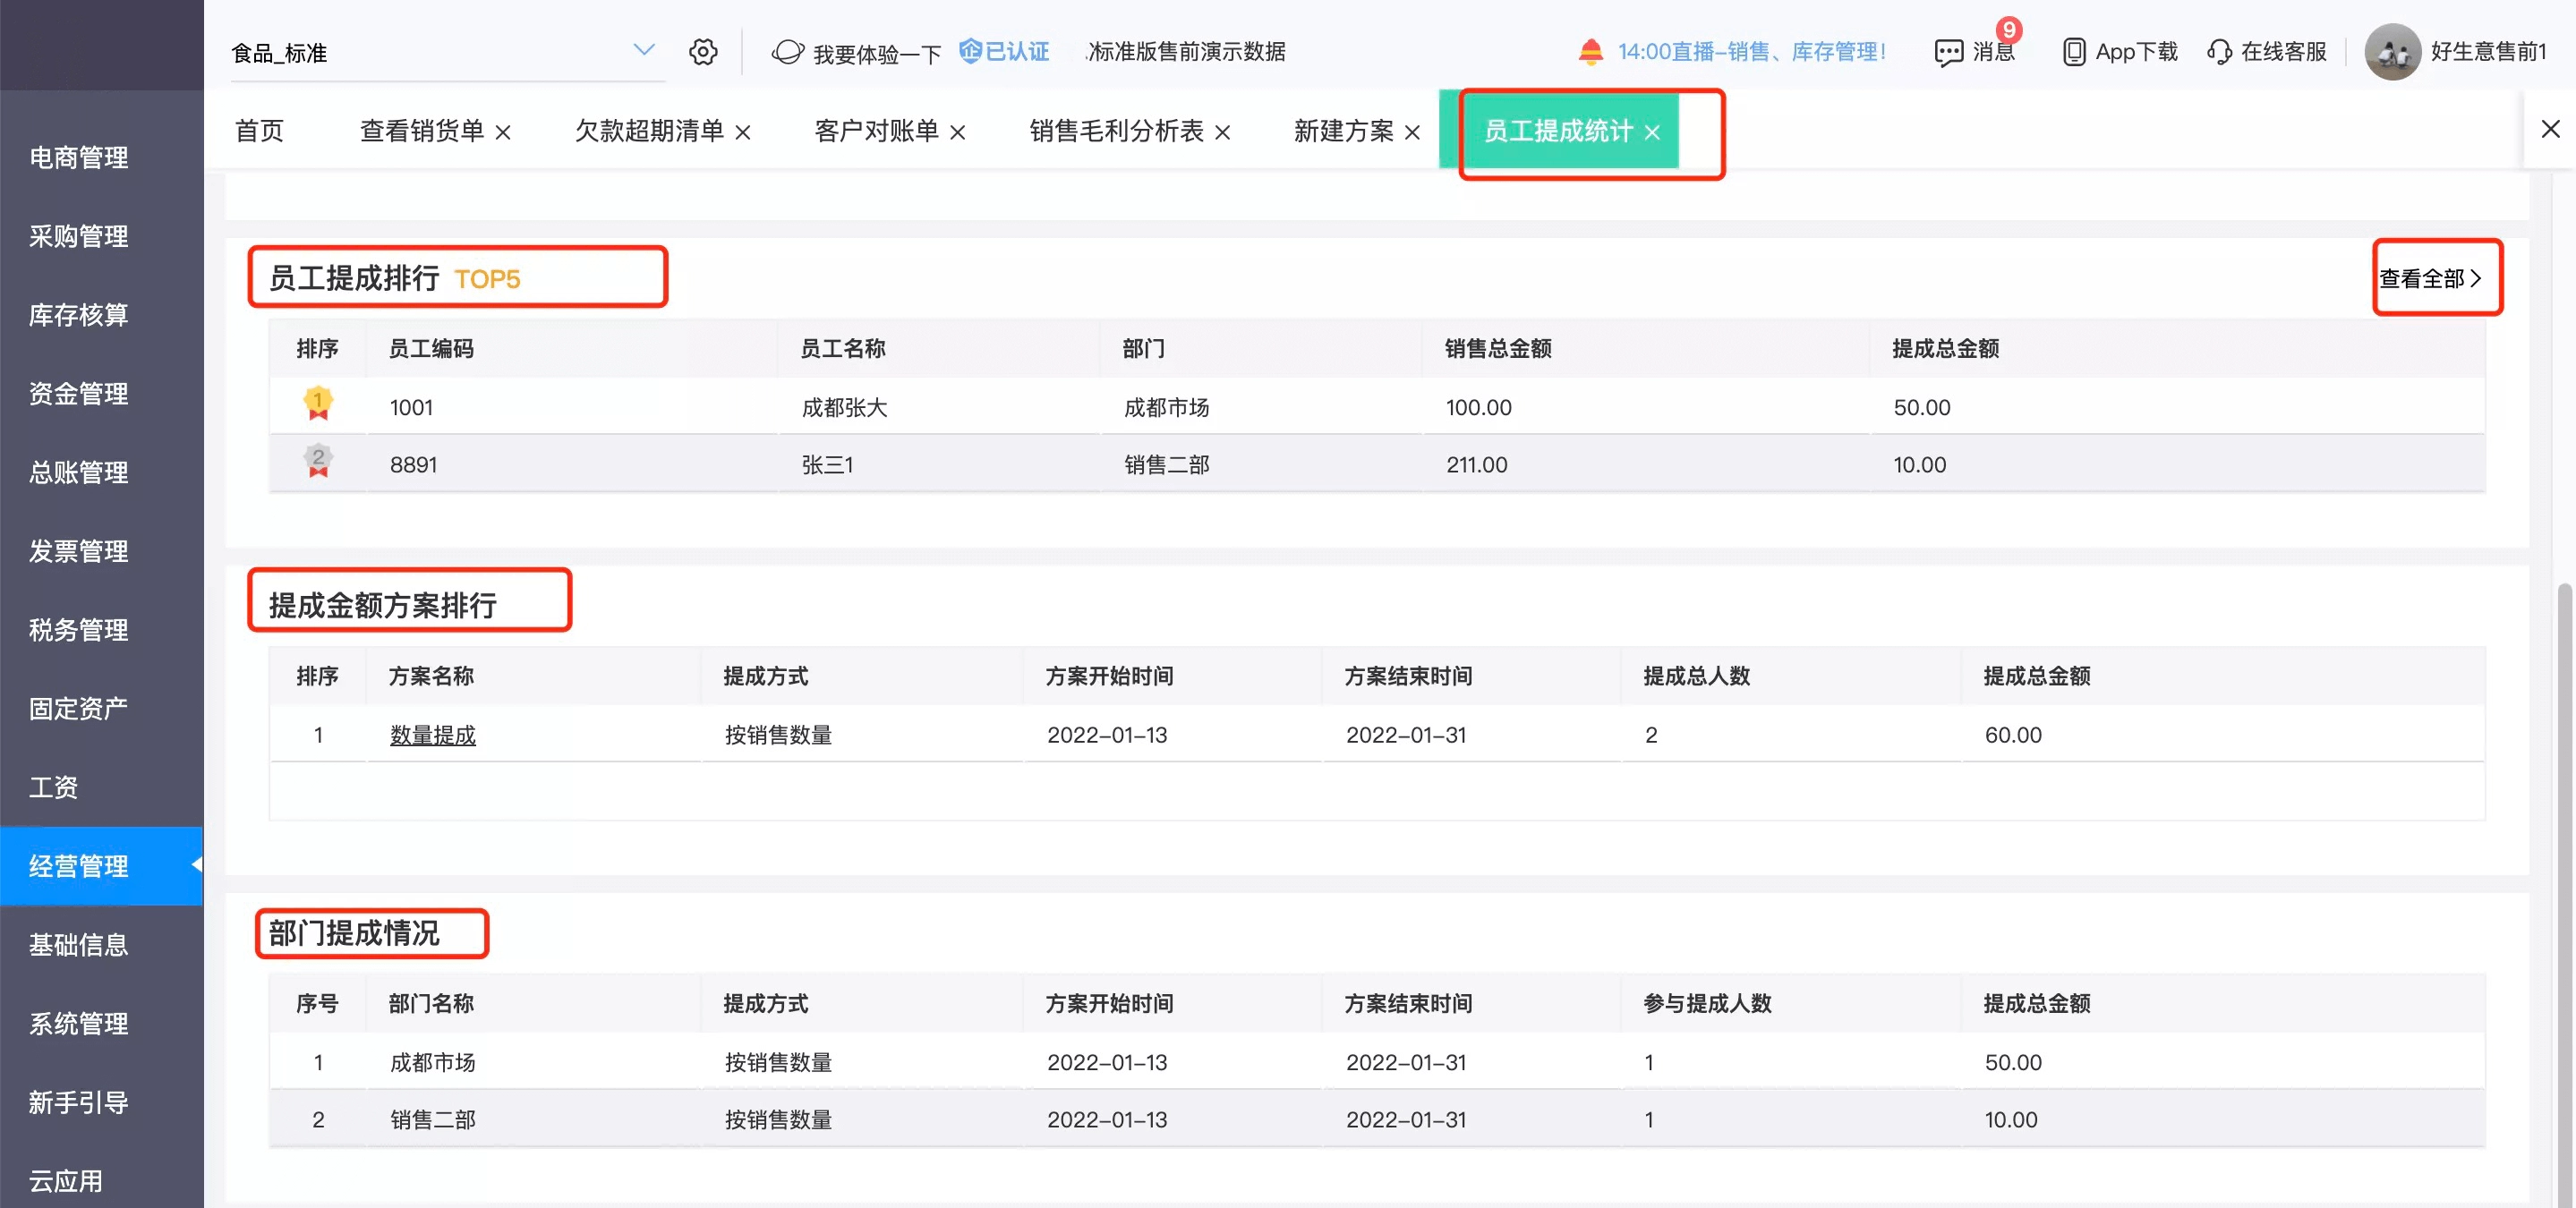Click employee code 8891 cell
The width and height of the screenshot is (2576, 1208).
point(414,465)
